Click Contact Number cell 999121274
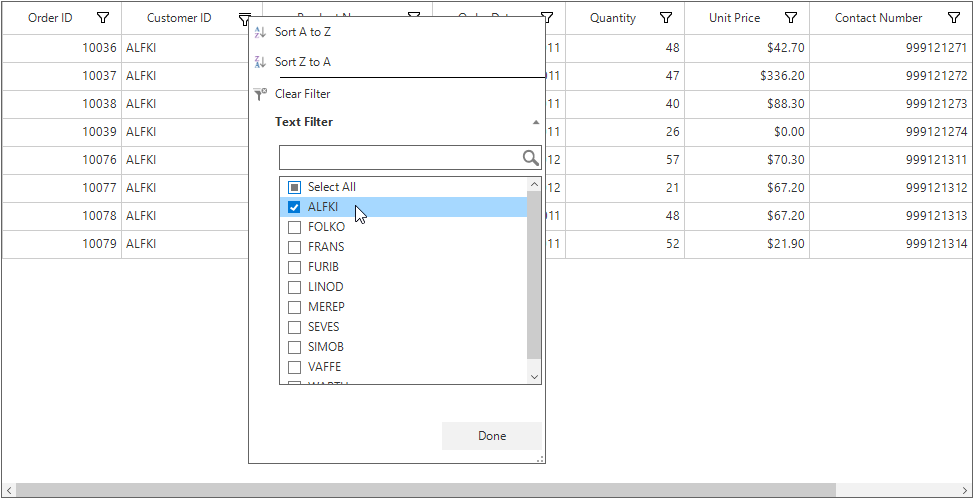974x499 pixels. [x=891, y=132]
